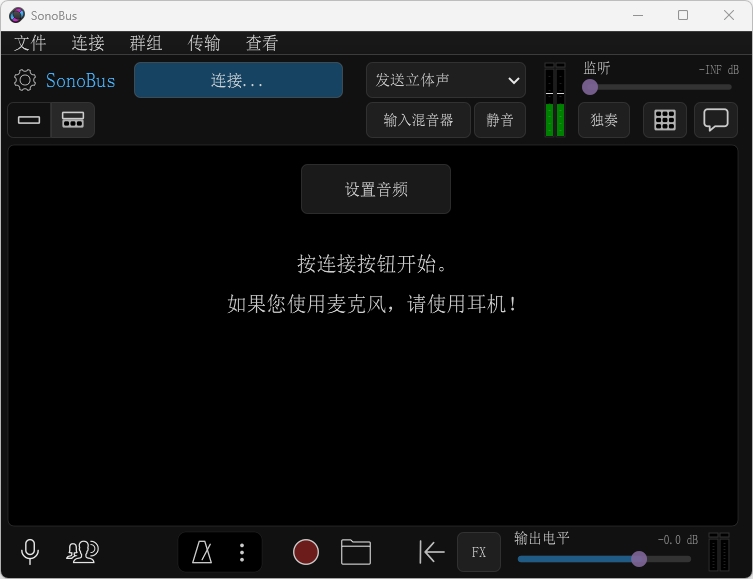Click the metronome icon

pyautogui.click(x=202, y=552)
